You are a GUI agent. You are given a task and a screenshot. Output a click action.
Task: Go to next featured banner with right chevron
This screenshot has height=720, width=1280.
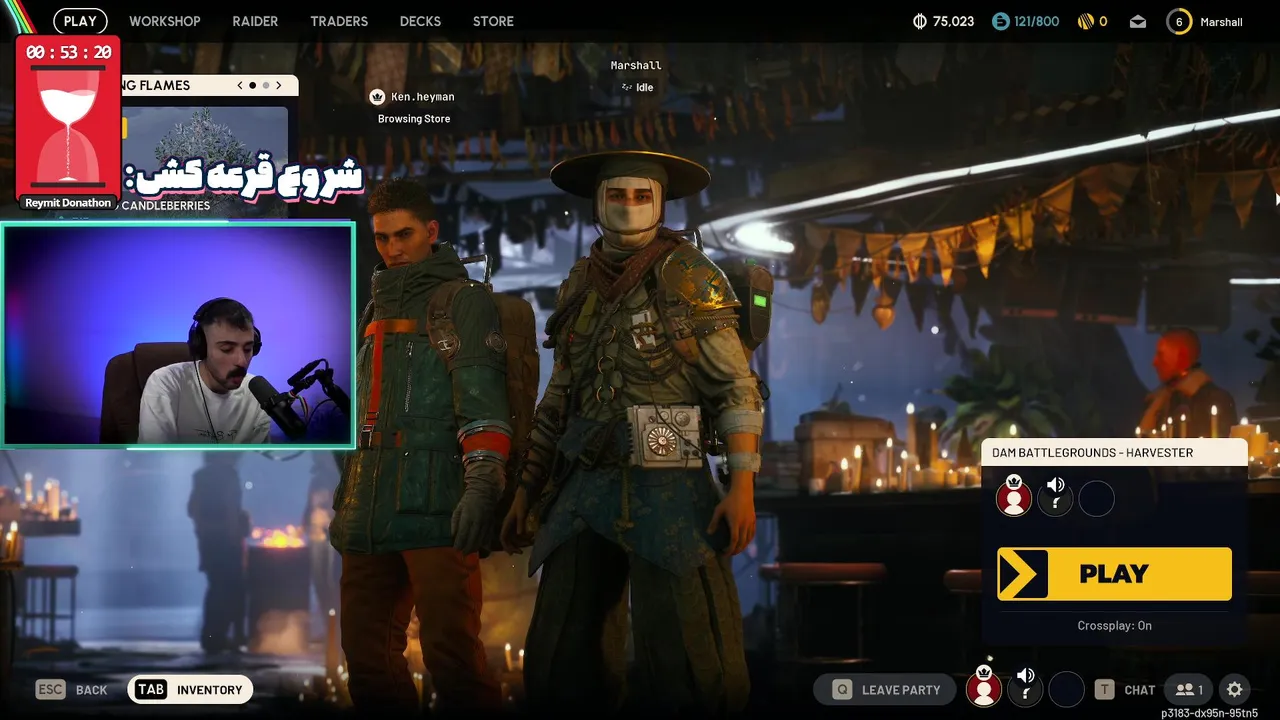click(x=279, y=85)
